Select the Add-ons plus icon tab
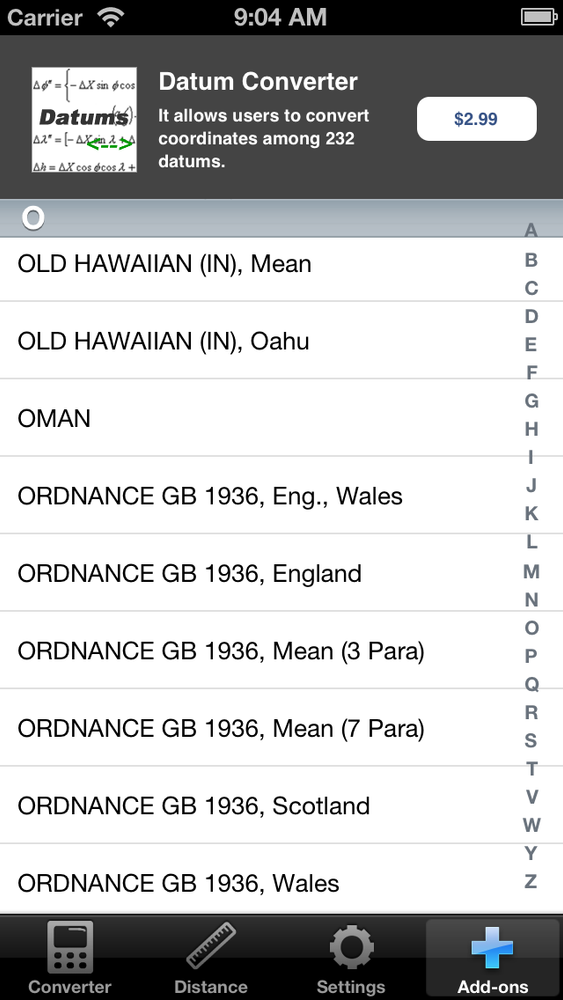This screenshot has width=563, height=1000. click(492, 958)
